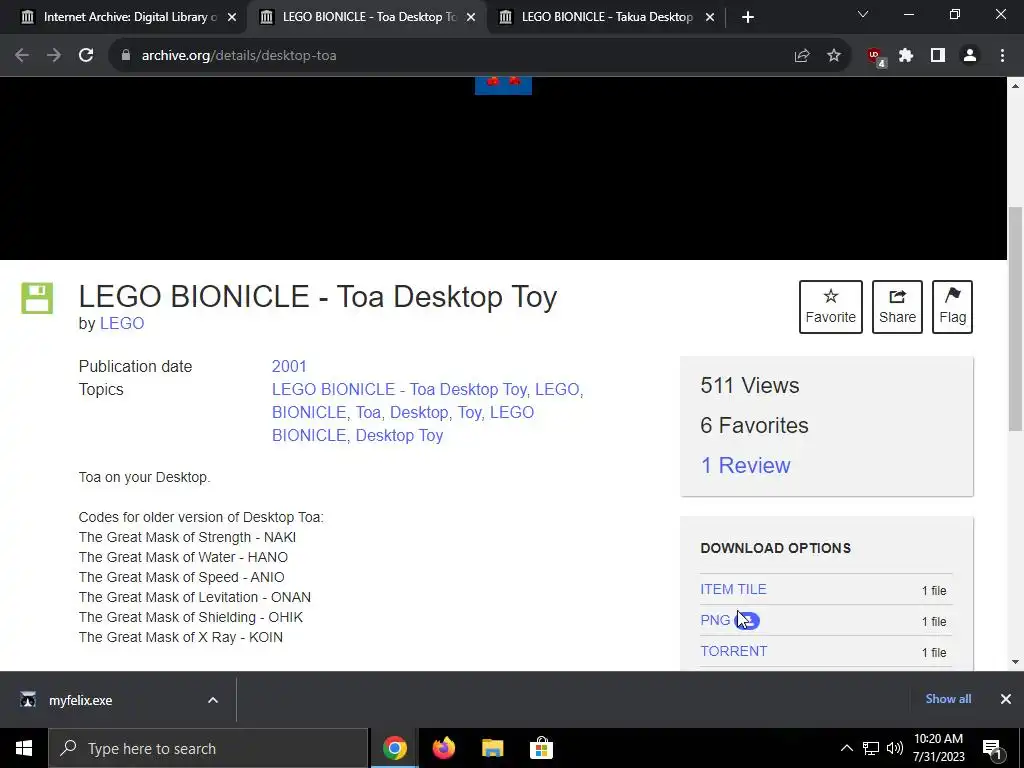1024x768 pixels.
Task: Click the Share button
Action: (x=897, y=307)
